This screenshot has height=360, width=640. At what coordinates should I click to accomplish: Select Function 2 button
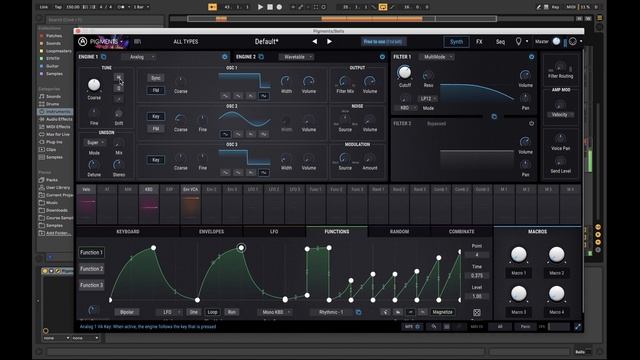[91, 269]
